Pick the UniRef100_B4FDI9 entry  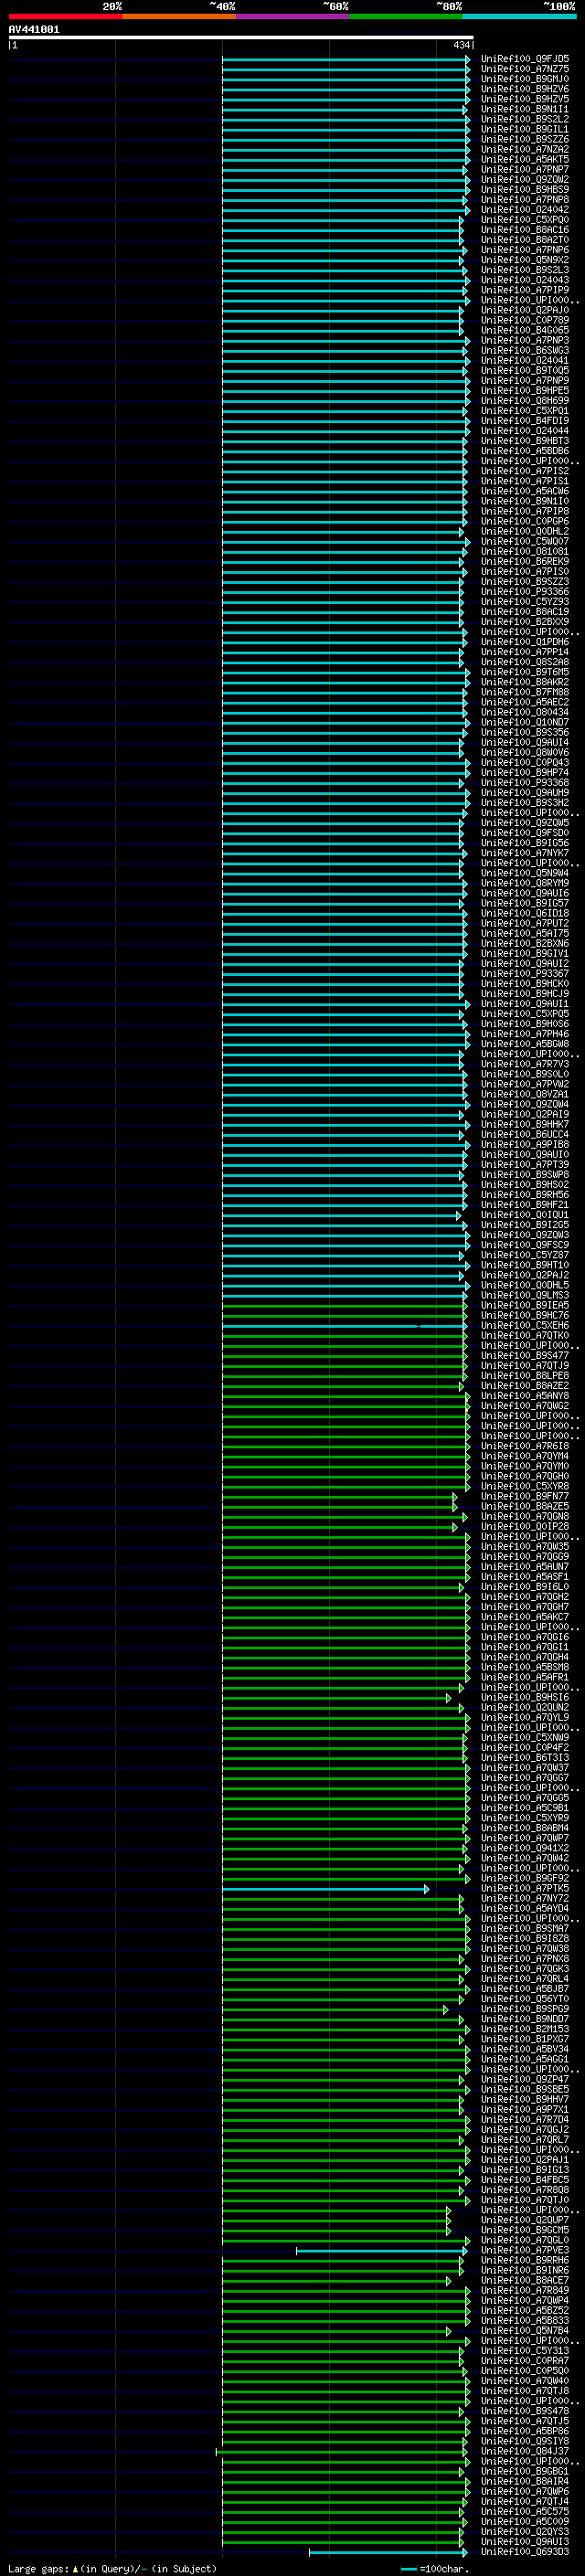(525, 421)
